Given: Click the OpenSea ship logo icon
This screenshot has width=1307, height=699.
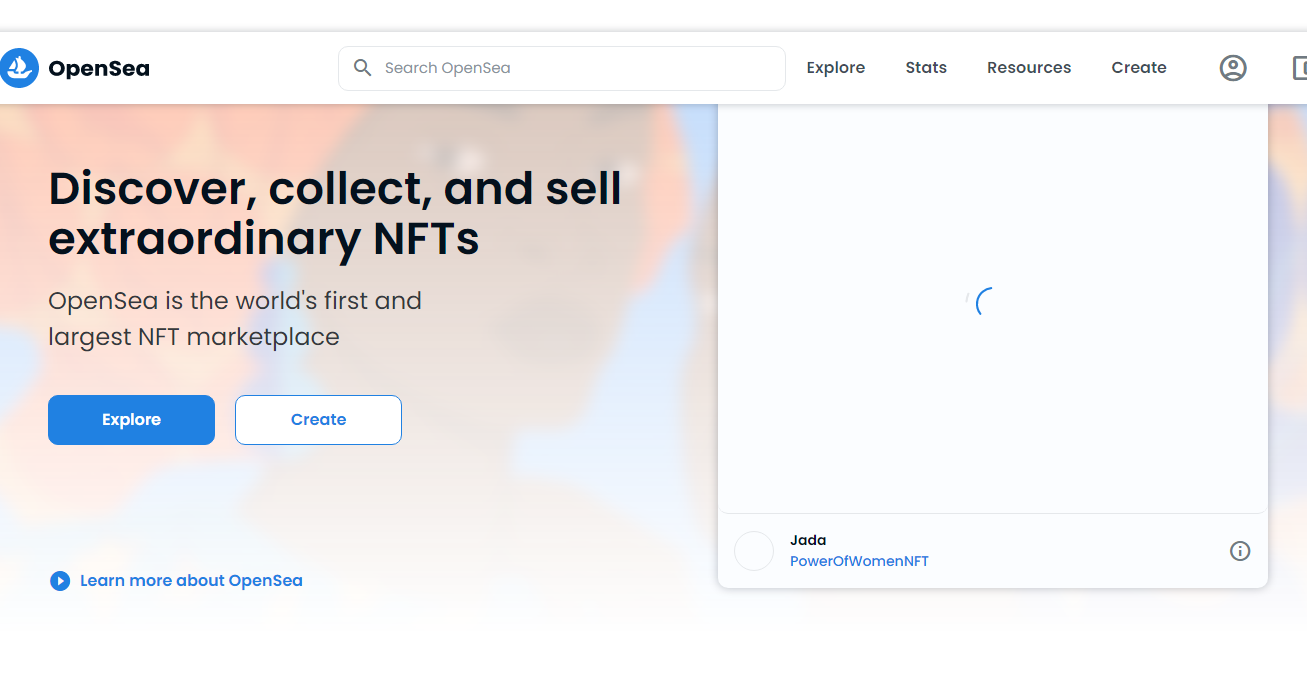Looking at the screenshot, I should 18,68.
